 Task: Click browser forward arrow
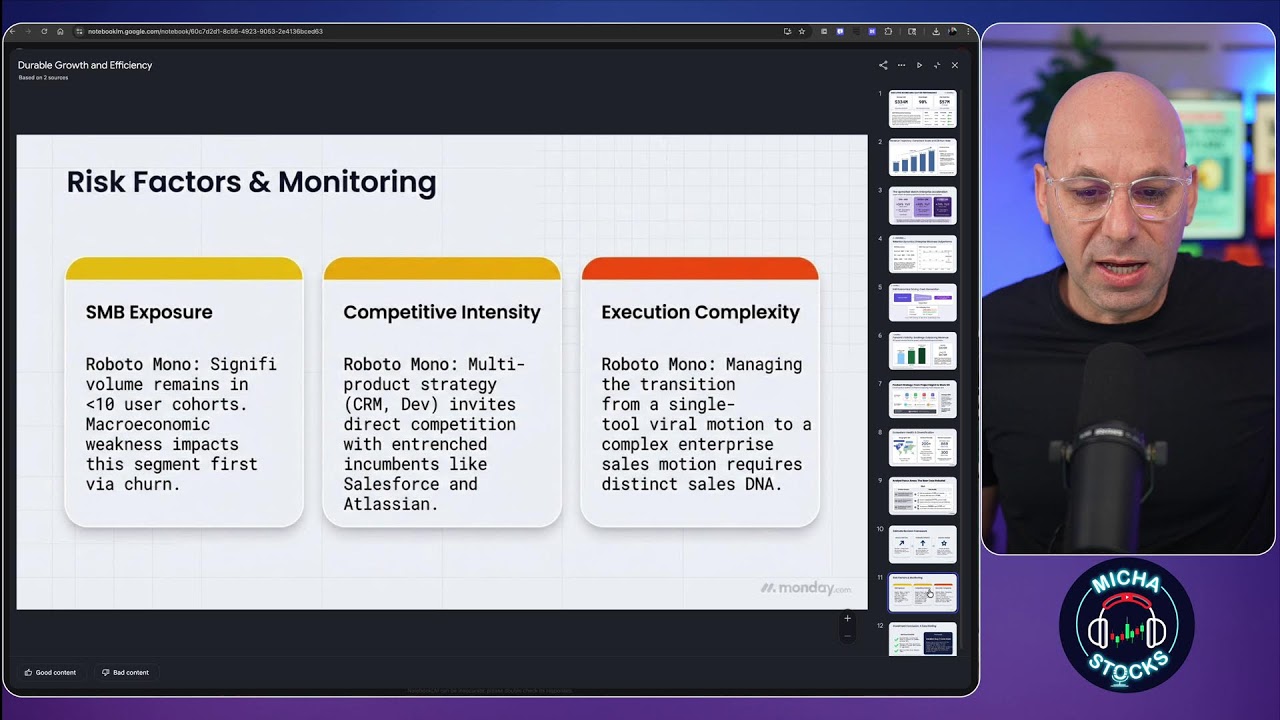[x=29, y=31]
